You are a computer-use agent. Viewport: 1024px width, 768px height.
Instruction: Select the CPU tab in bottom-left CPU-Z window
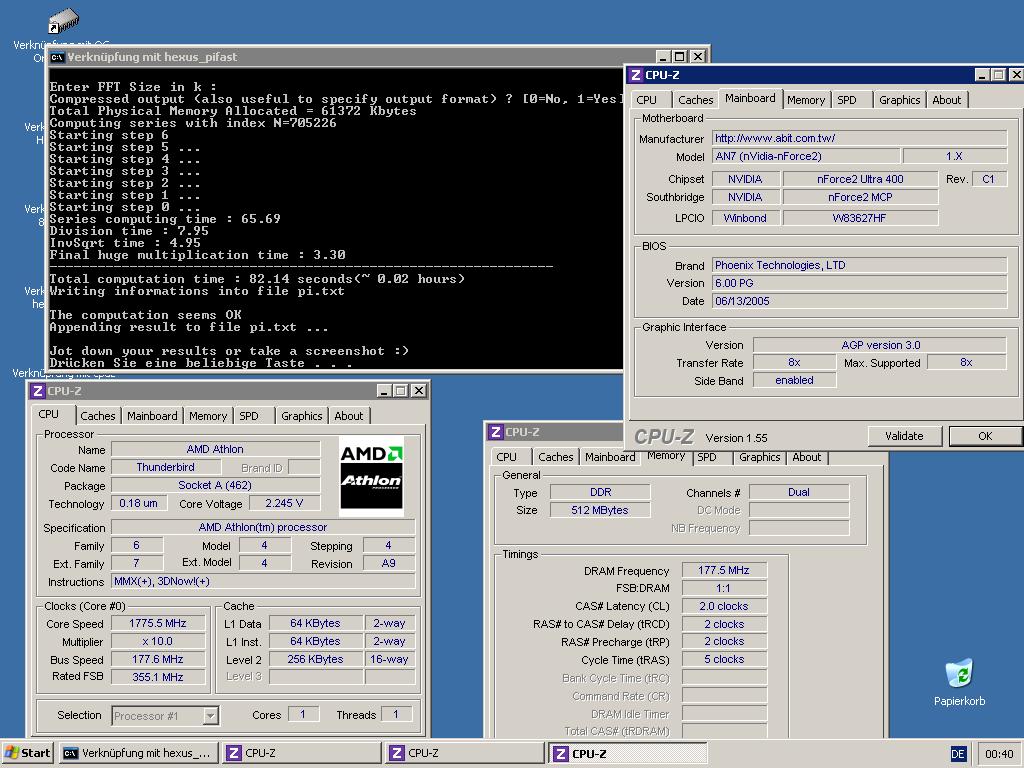(48, 414)
